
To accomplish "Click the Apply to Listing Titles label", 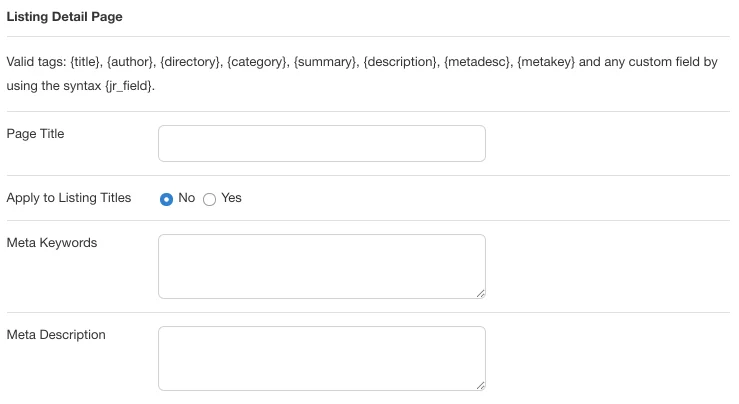I will 68,198.
